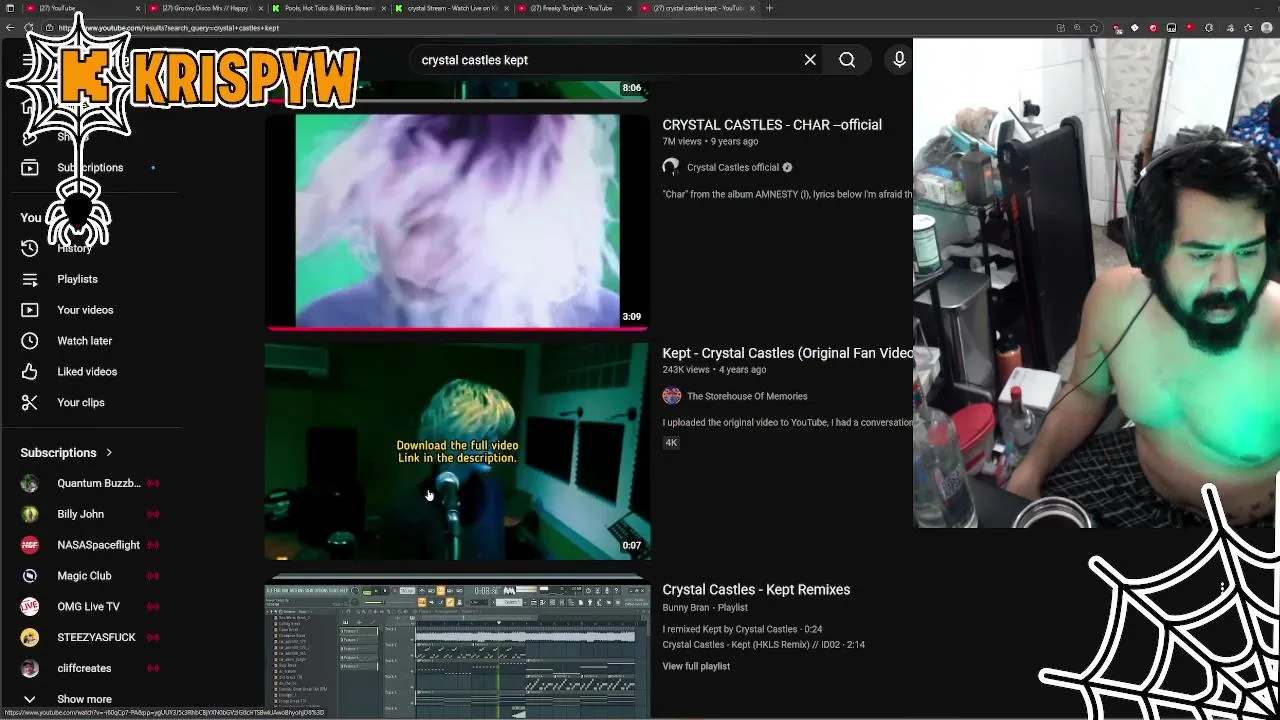Screen dimensions: 1280x720
Task: Open Crystal Castles - Kept Remixes playlist
Action: pos(756,590)
